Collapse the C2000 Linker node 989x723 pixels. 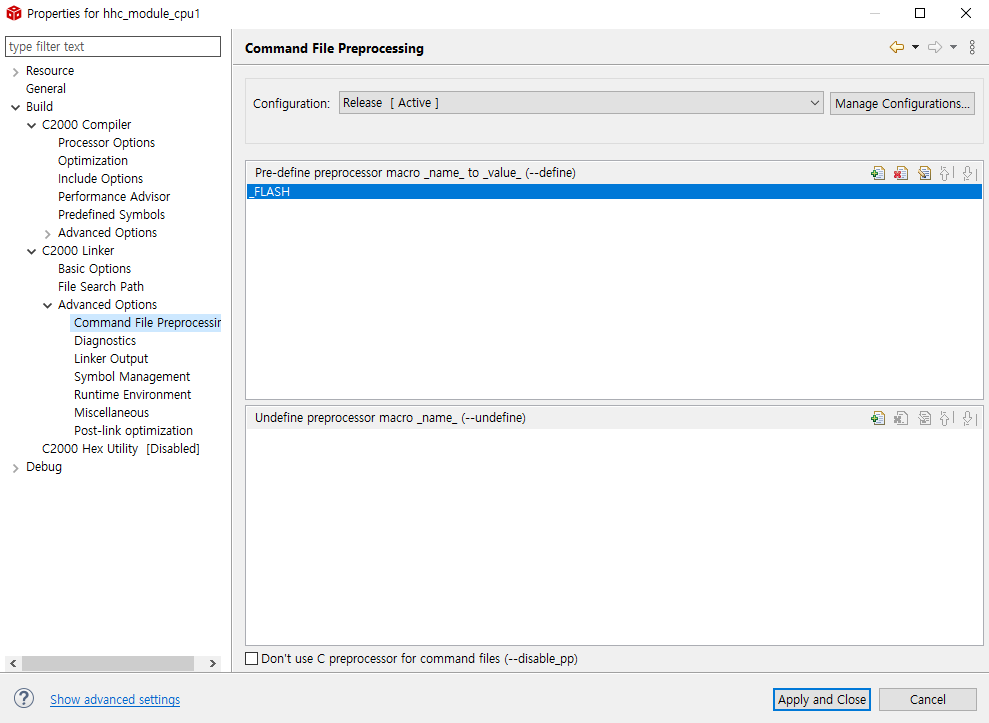[32, 251]
